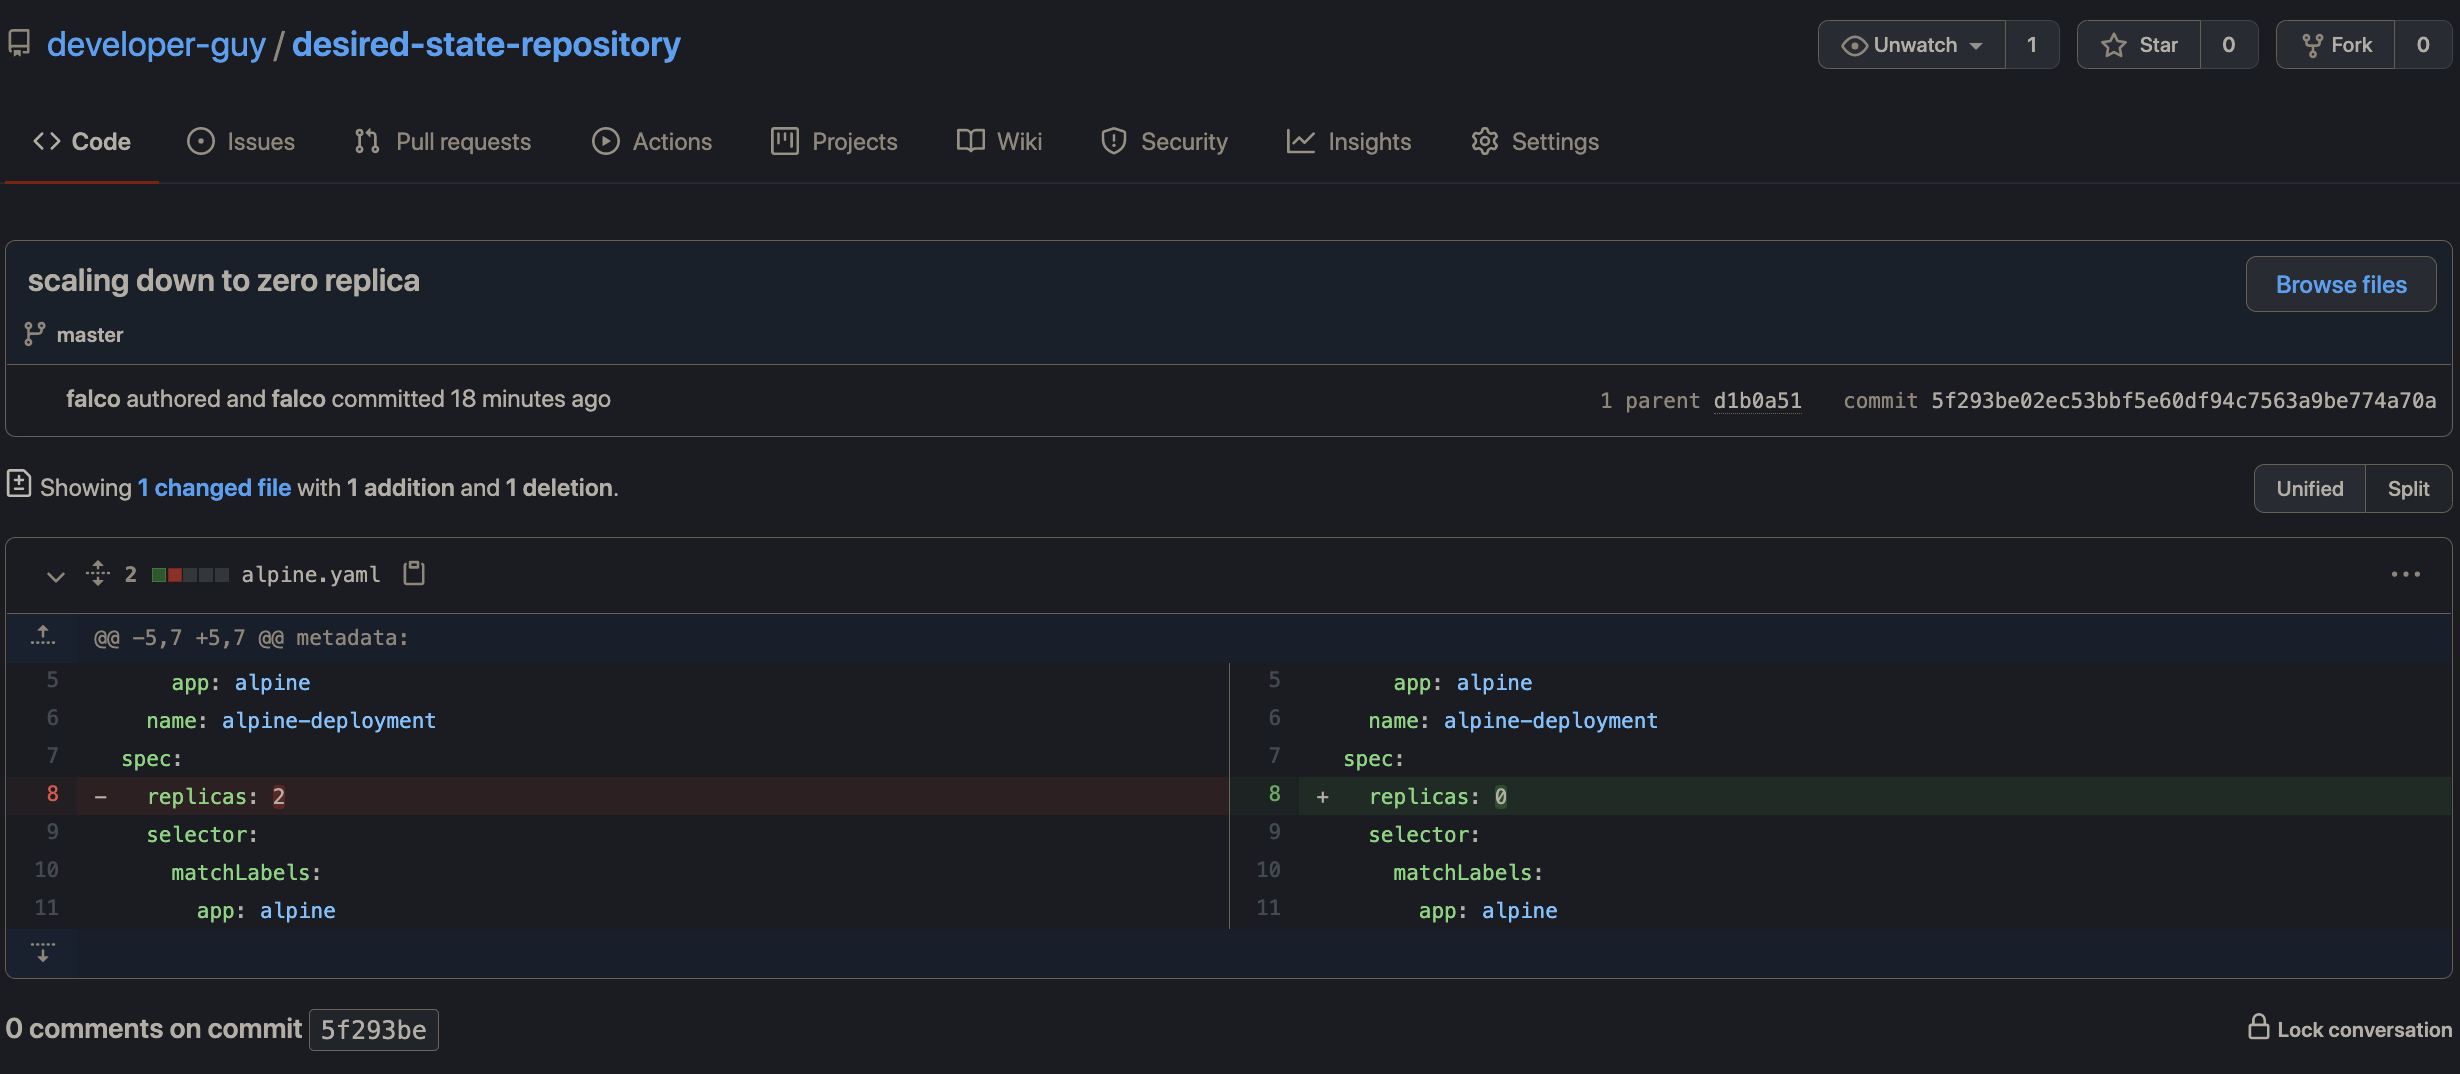The height and width of the screenshot is (1074, 2460).
Task: Click the padlock beside Lock conversation
Action: (2258, 1027)
